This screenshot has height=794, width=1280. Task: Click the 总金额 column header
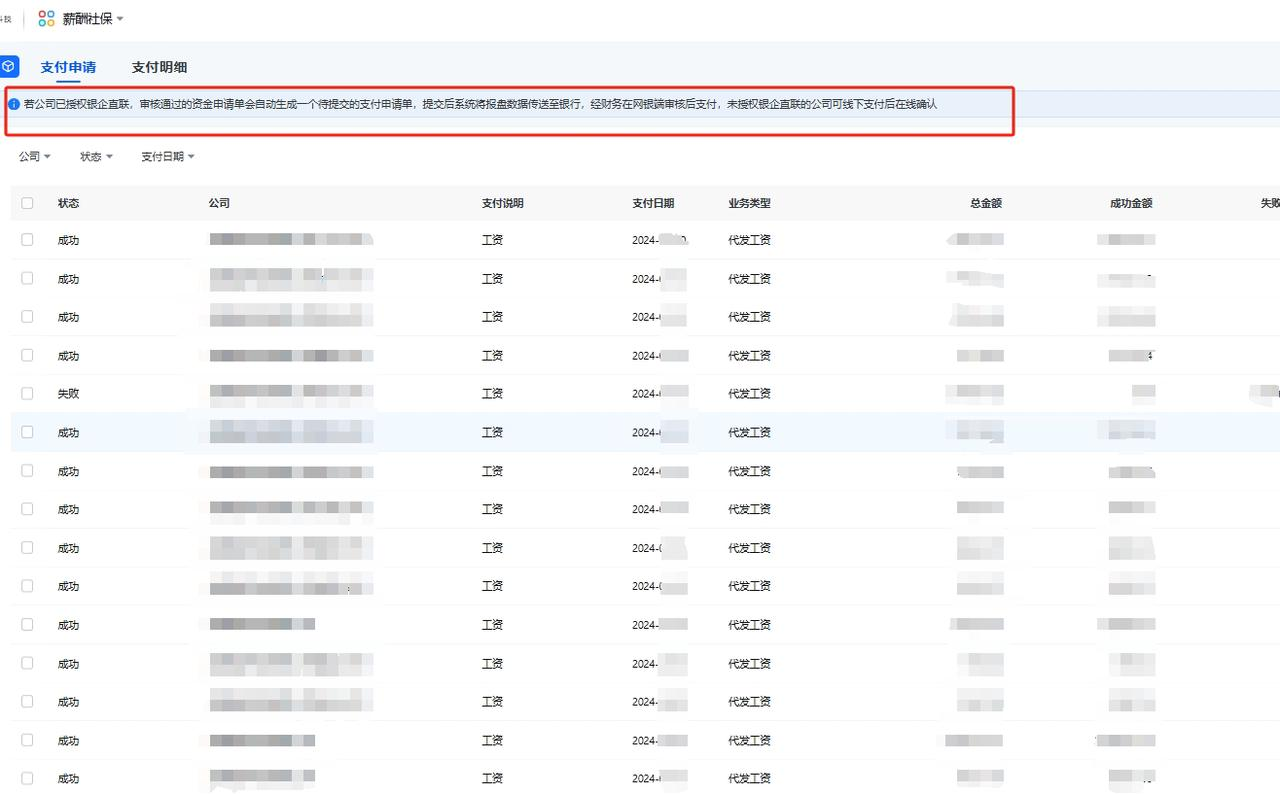[x=986, y=203]
